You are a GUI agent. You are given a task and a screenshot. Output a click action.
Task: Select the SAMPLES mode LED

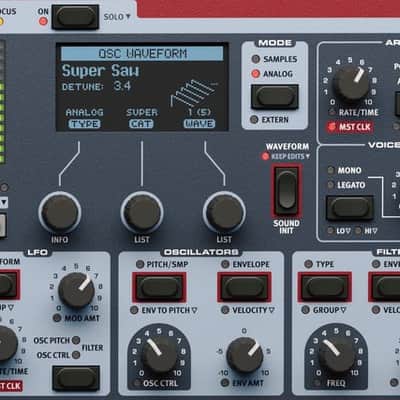(256, 59)
